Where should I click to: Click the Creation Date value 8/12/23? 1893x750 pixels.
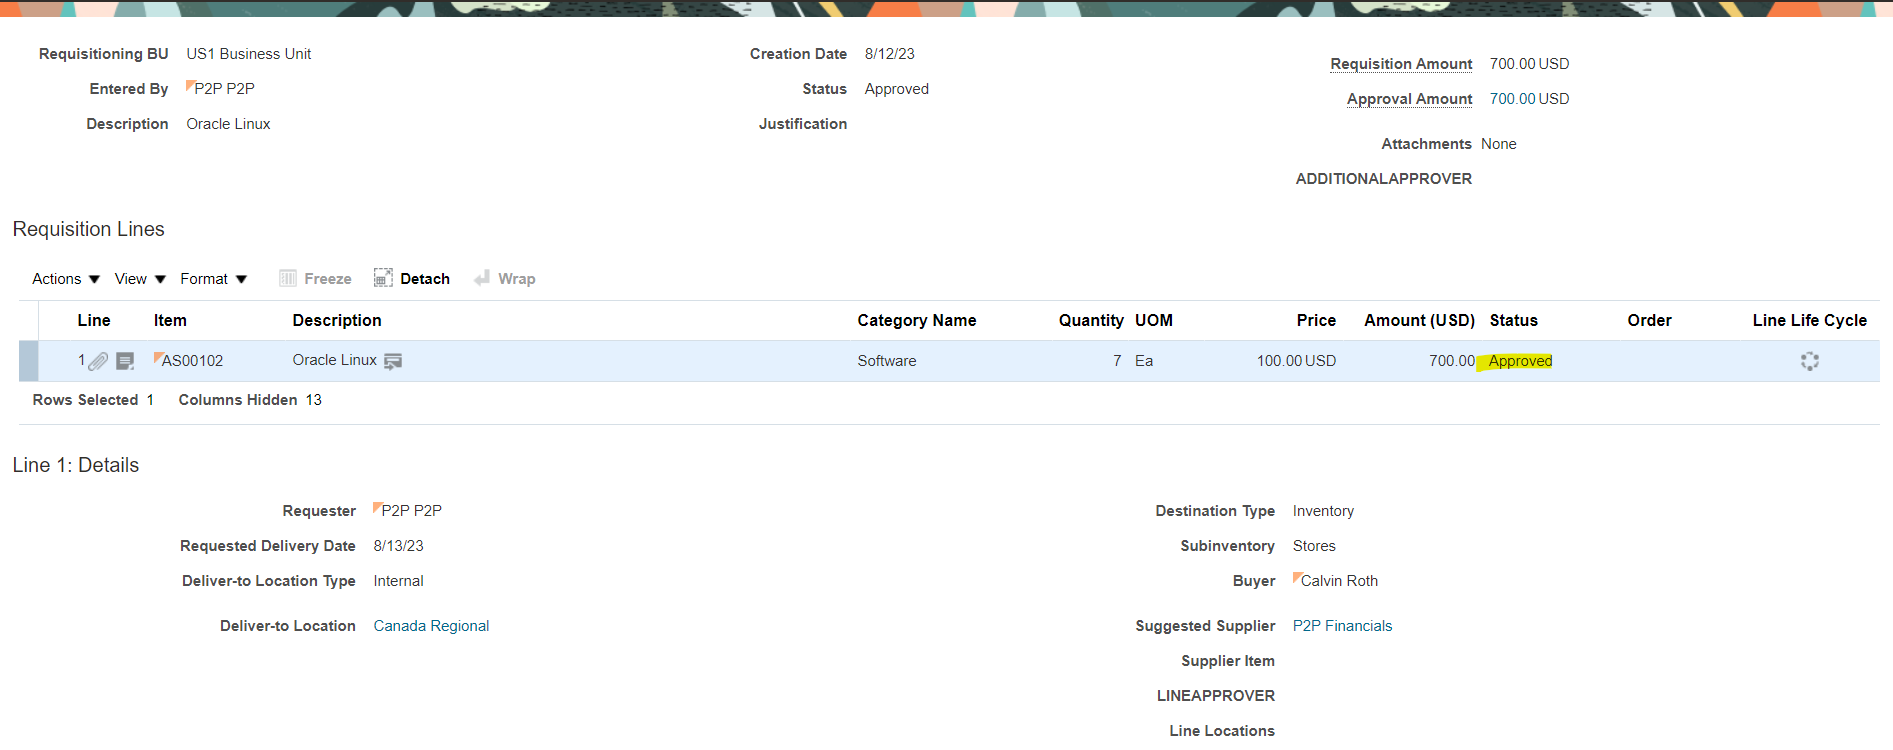click(x=889, y=54)
